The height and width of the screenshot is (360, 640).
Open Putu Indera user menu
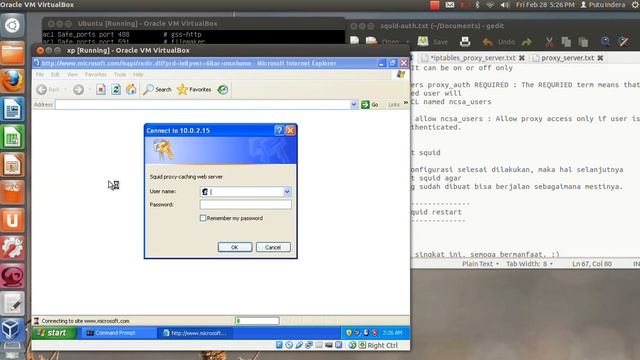click(x=603, y=5)
